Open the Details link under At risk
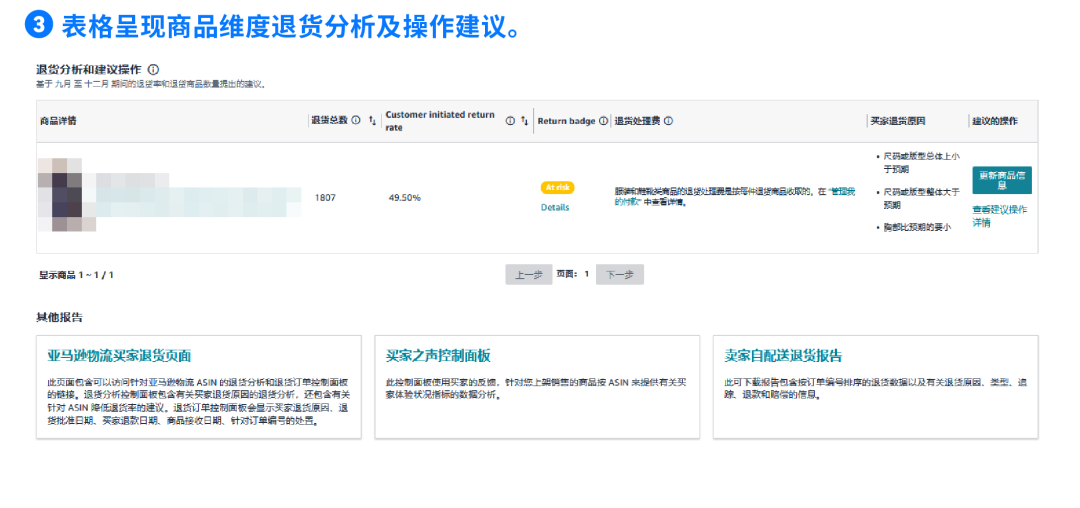 [x=555, y=207]
